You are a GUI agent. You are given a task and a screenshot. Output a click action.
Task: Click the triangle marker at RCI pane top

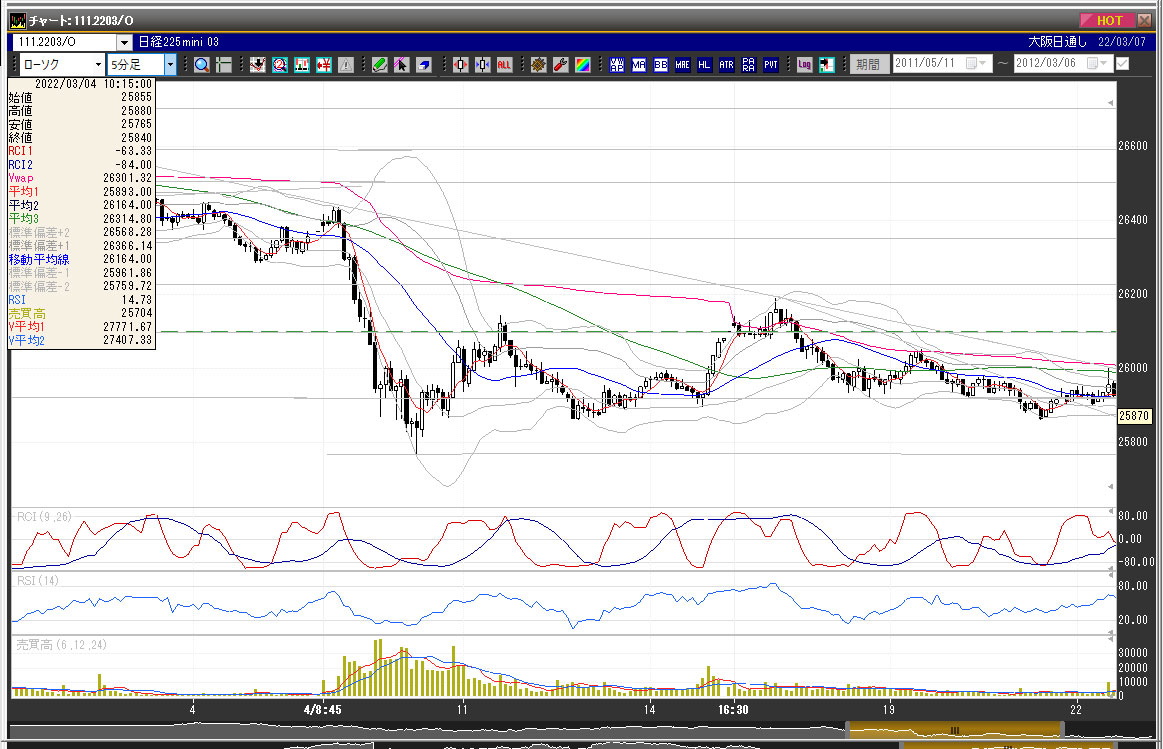(1110, 512)
